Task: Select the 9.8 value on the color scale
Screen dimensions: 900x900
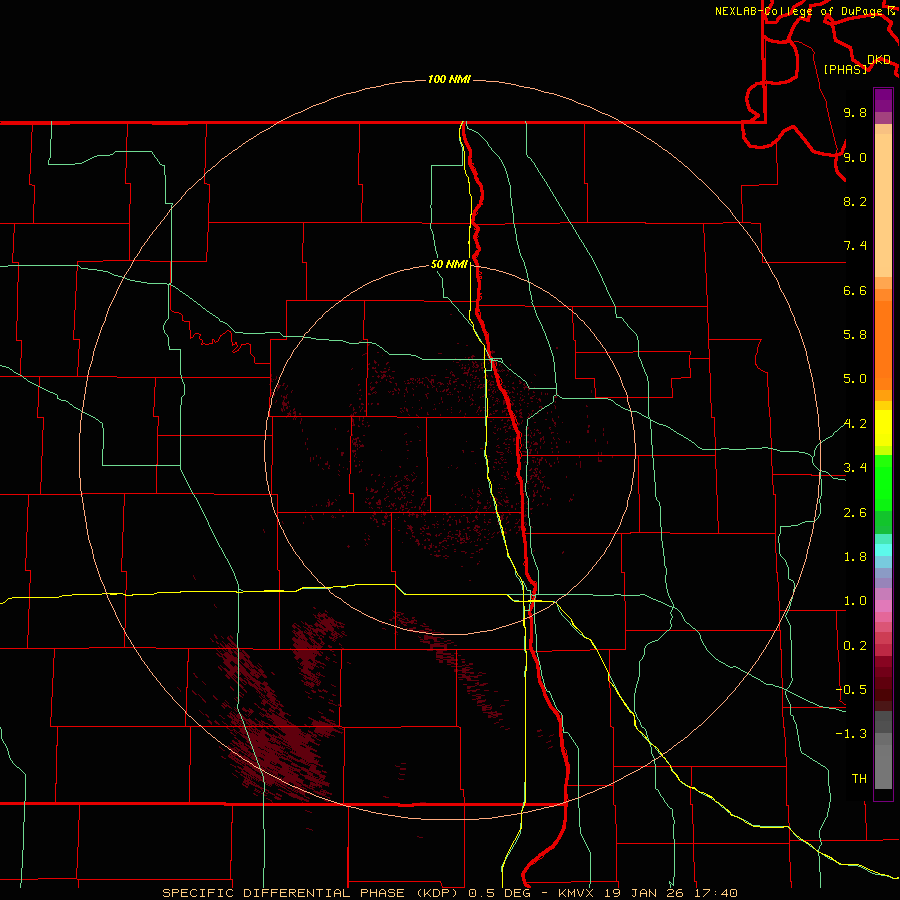Action: (x=855, y=112)
